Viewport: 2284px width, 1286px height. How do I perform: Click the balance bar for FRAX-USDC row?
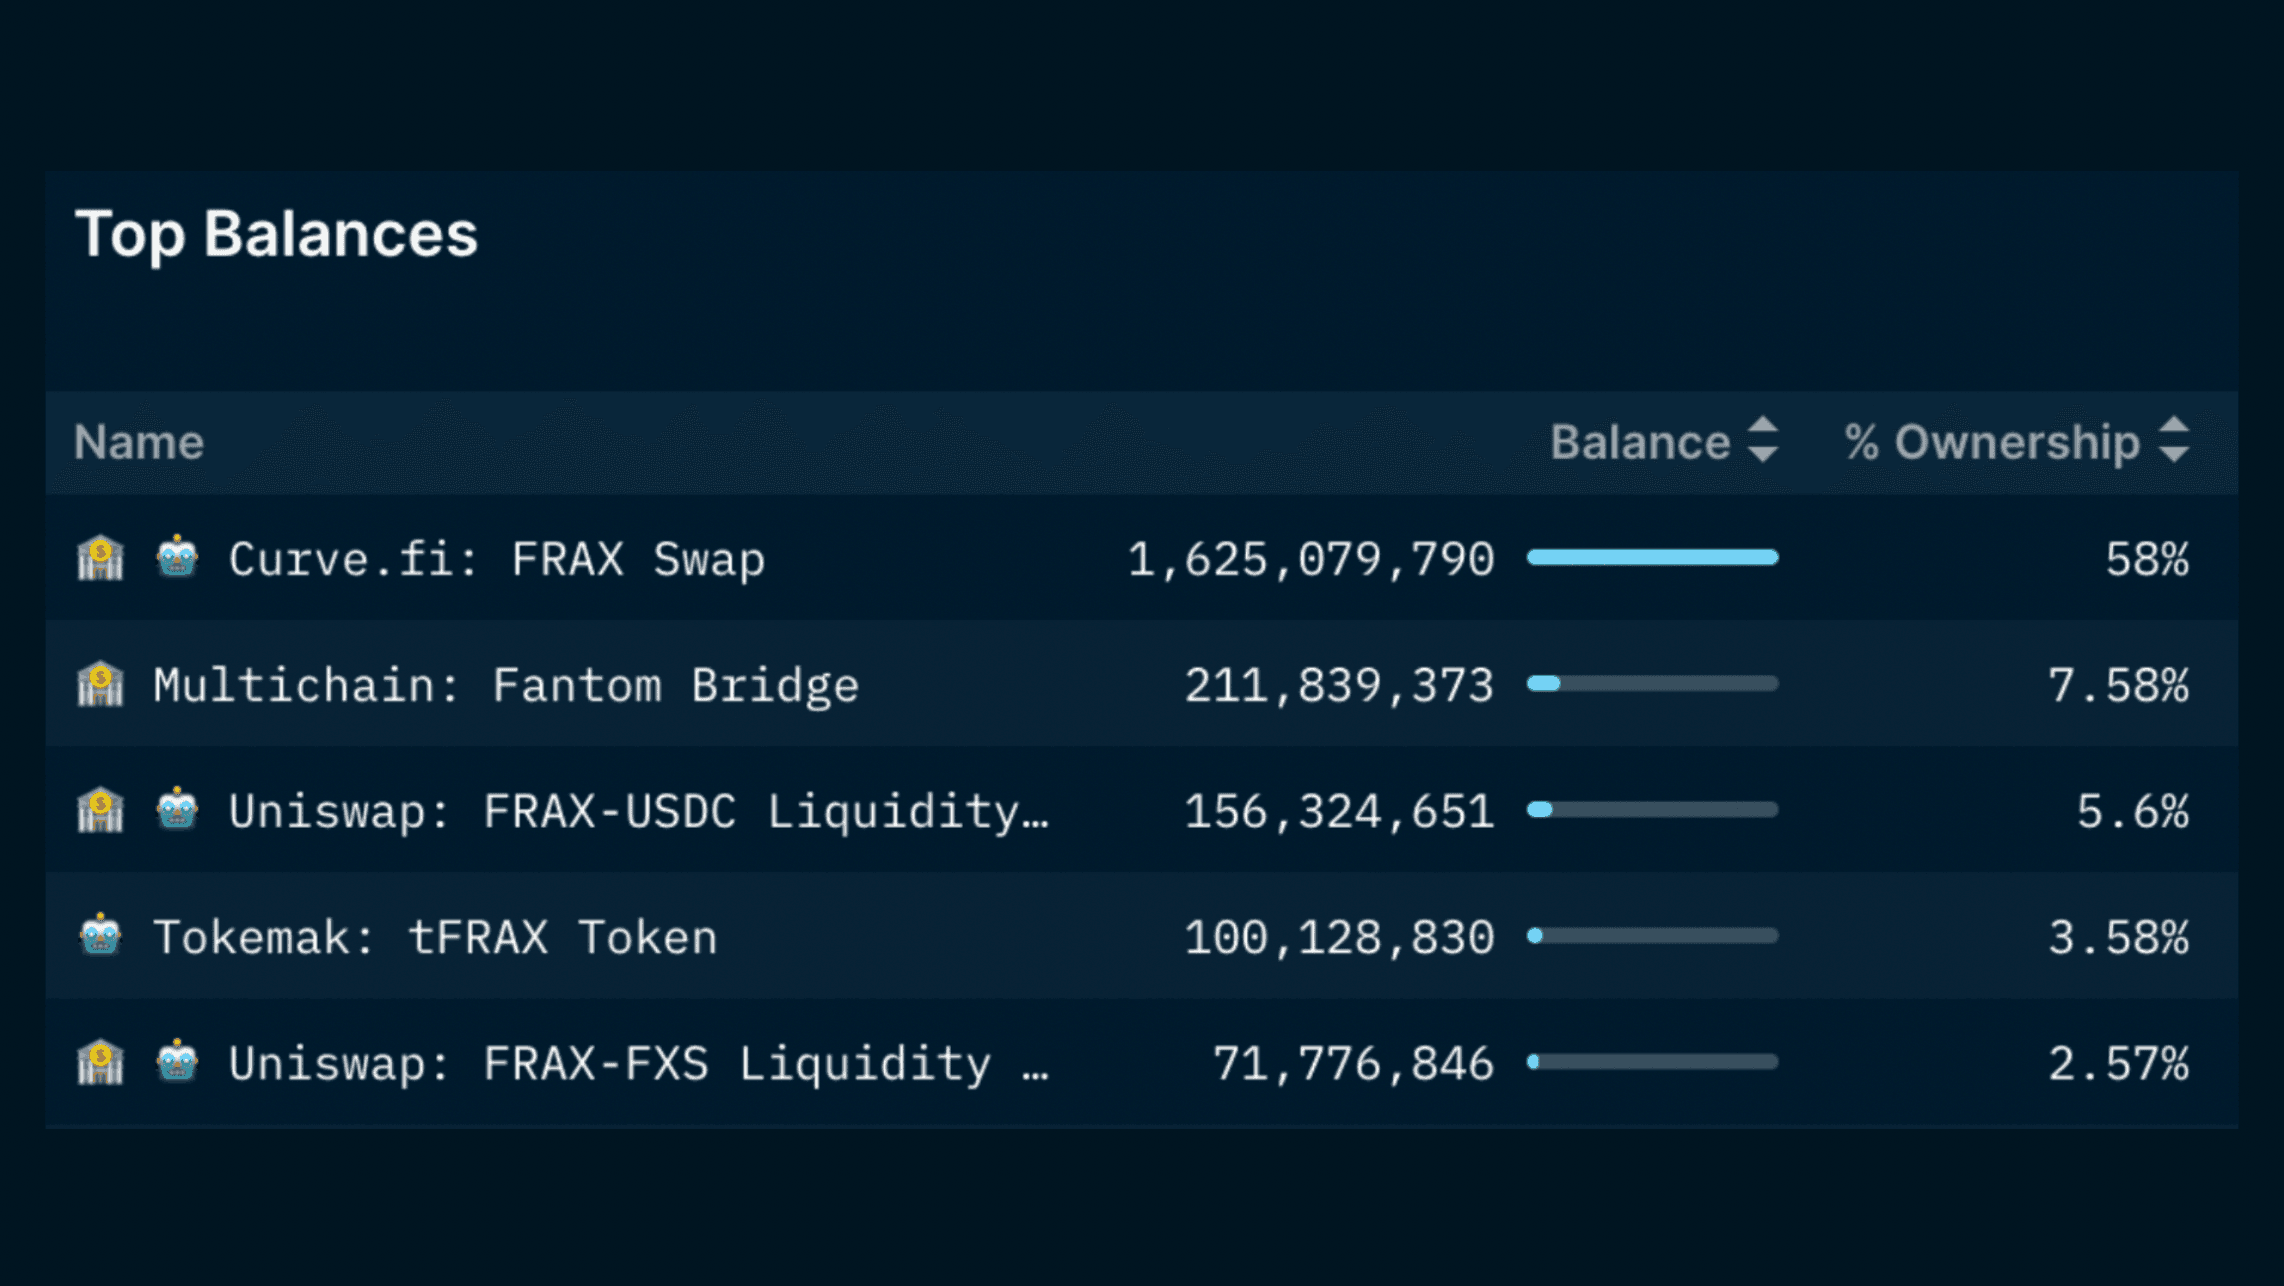tap(1653, 809)
